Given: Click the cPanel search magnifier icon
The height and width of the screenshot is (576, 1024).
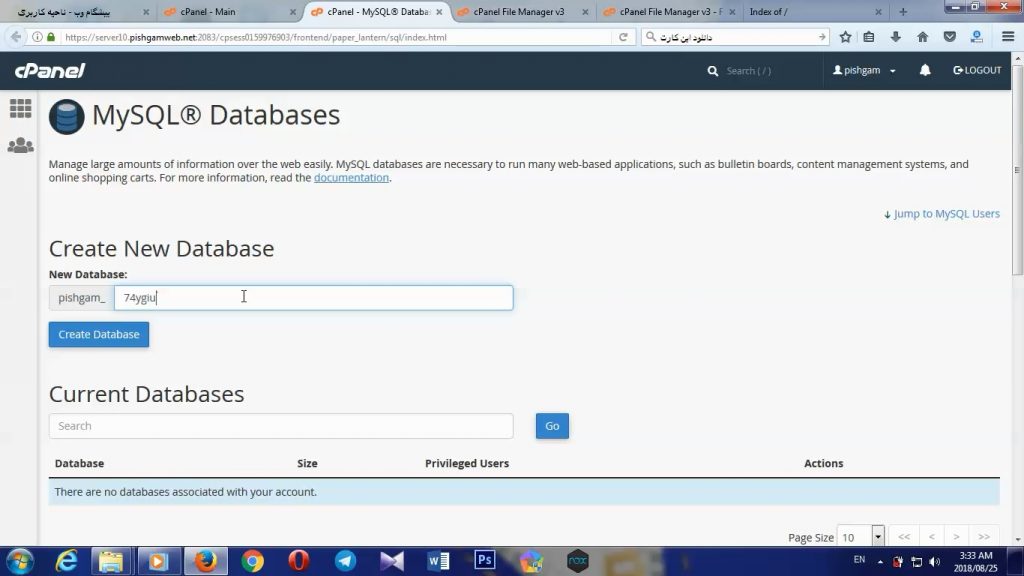Looking at the screenshot, I should (x=712, y=71).
